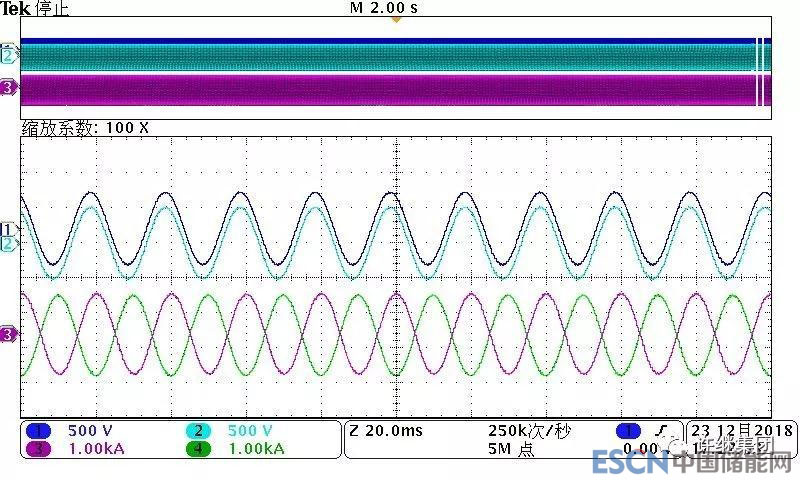Click channel 3 ground marker beside lower waveforms
The height and width of the screenshot is (480, 800).
[9, 334]
